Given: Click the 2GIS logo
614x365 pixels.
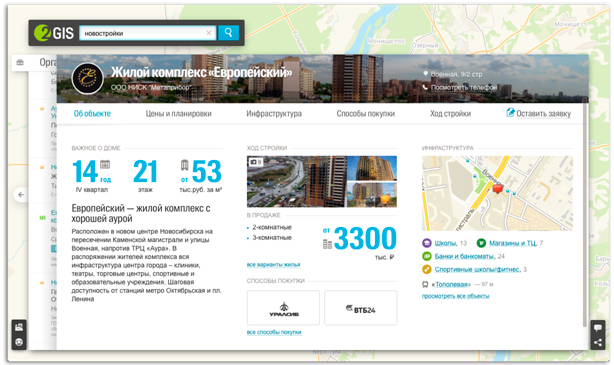Looking at the screenshot, I should [x=54, y=33].
